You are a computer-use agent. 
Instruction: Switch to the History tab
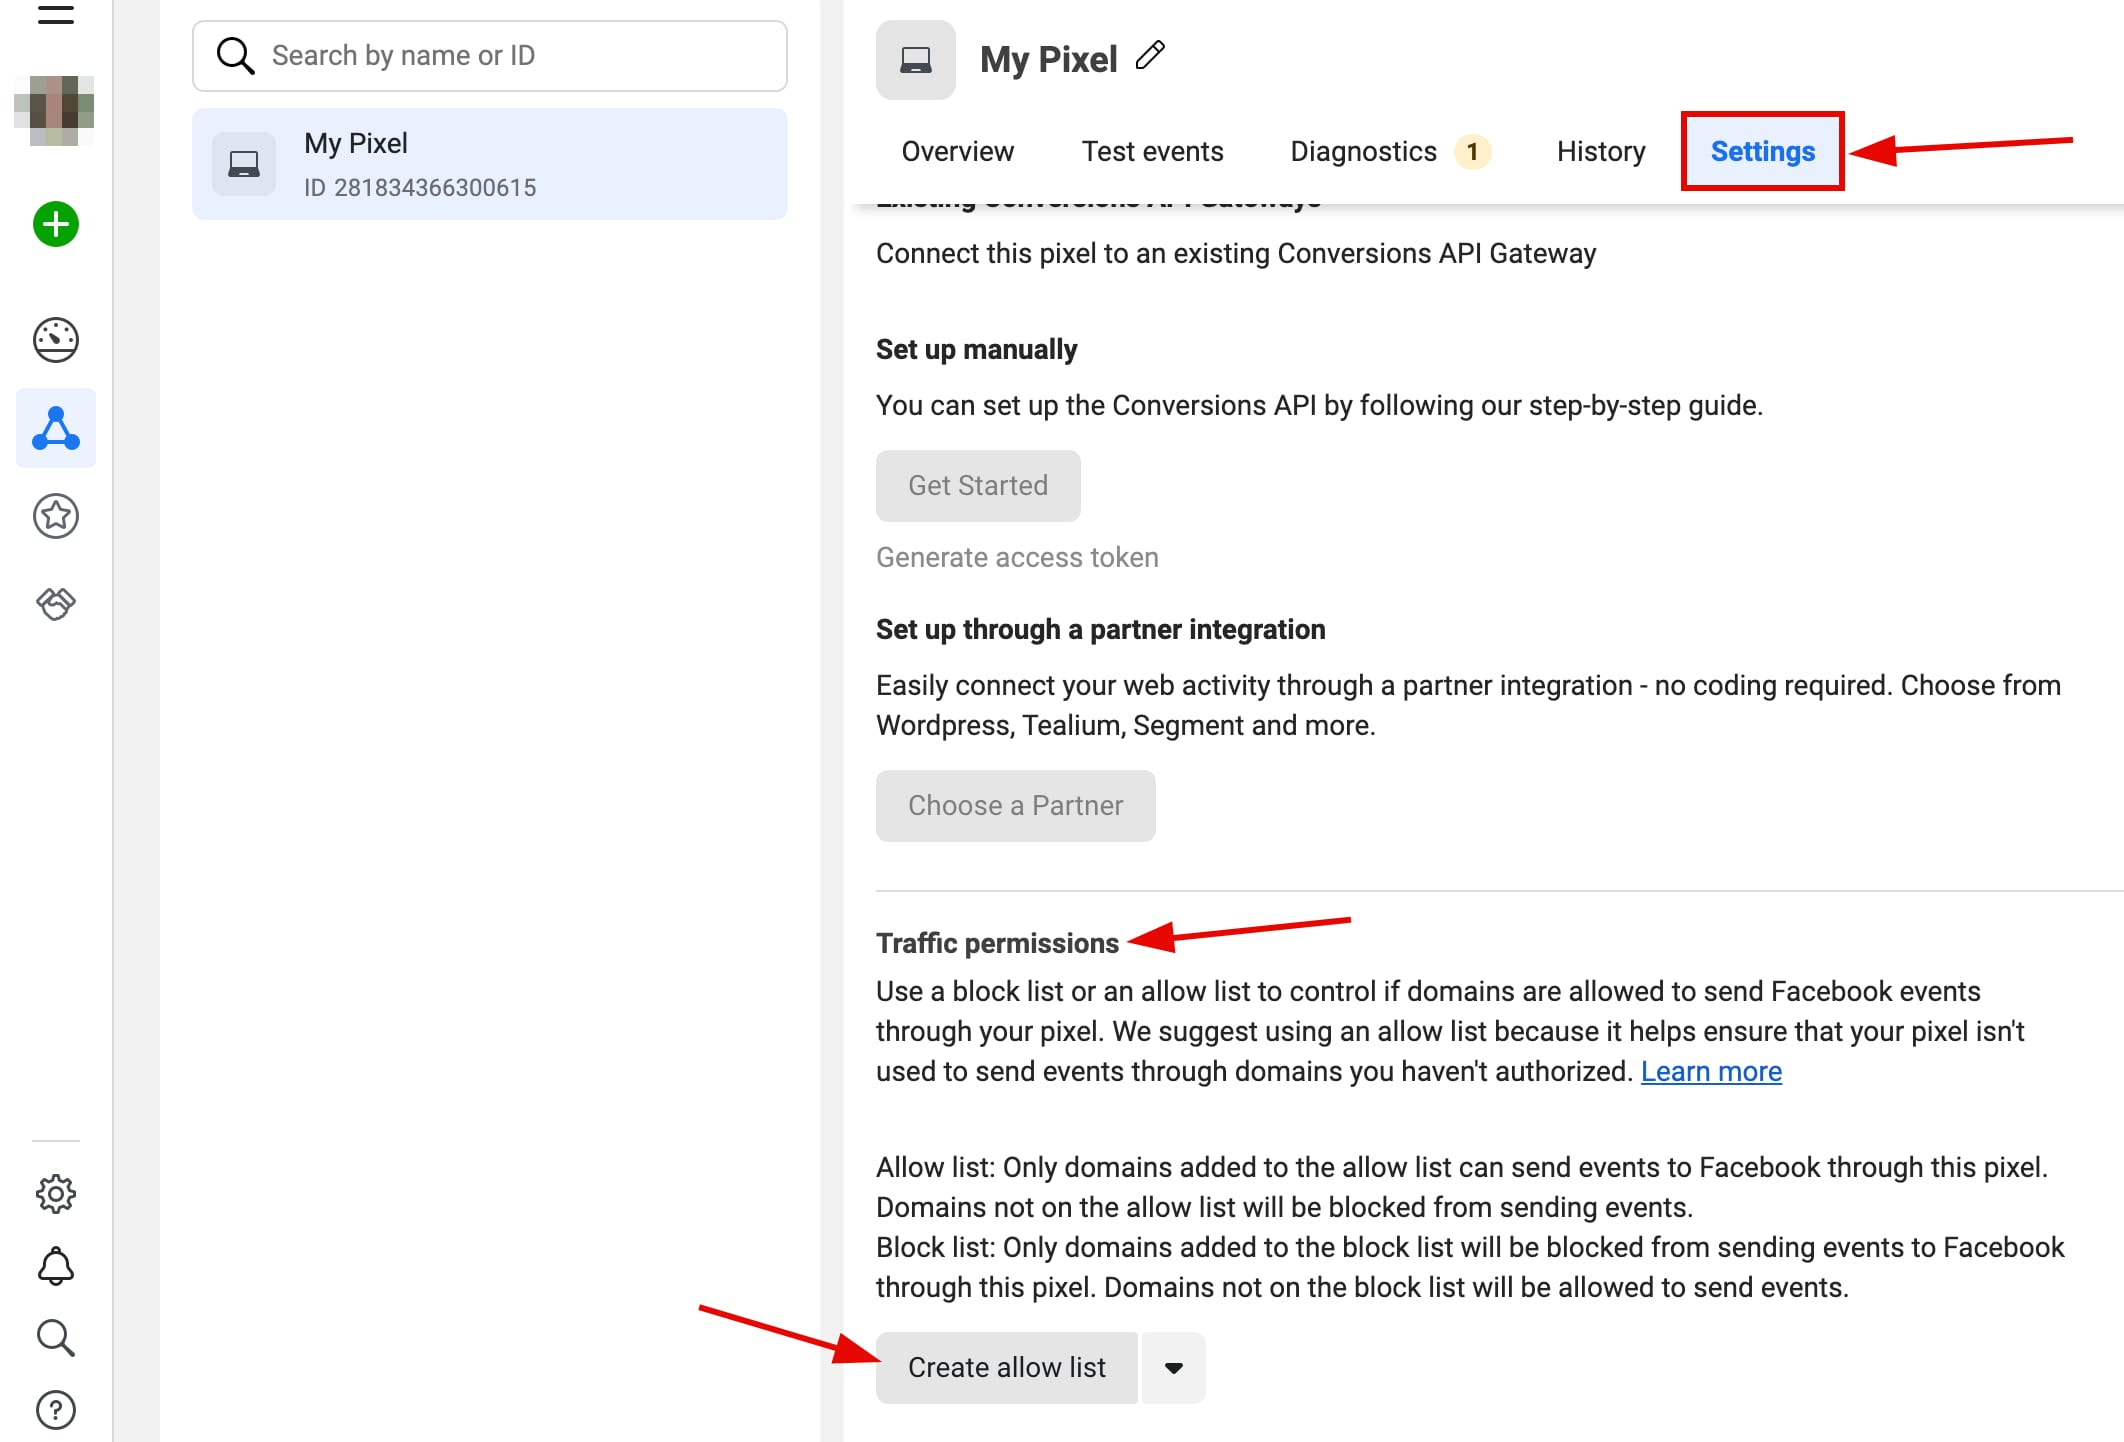1600,151
